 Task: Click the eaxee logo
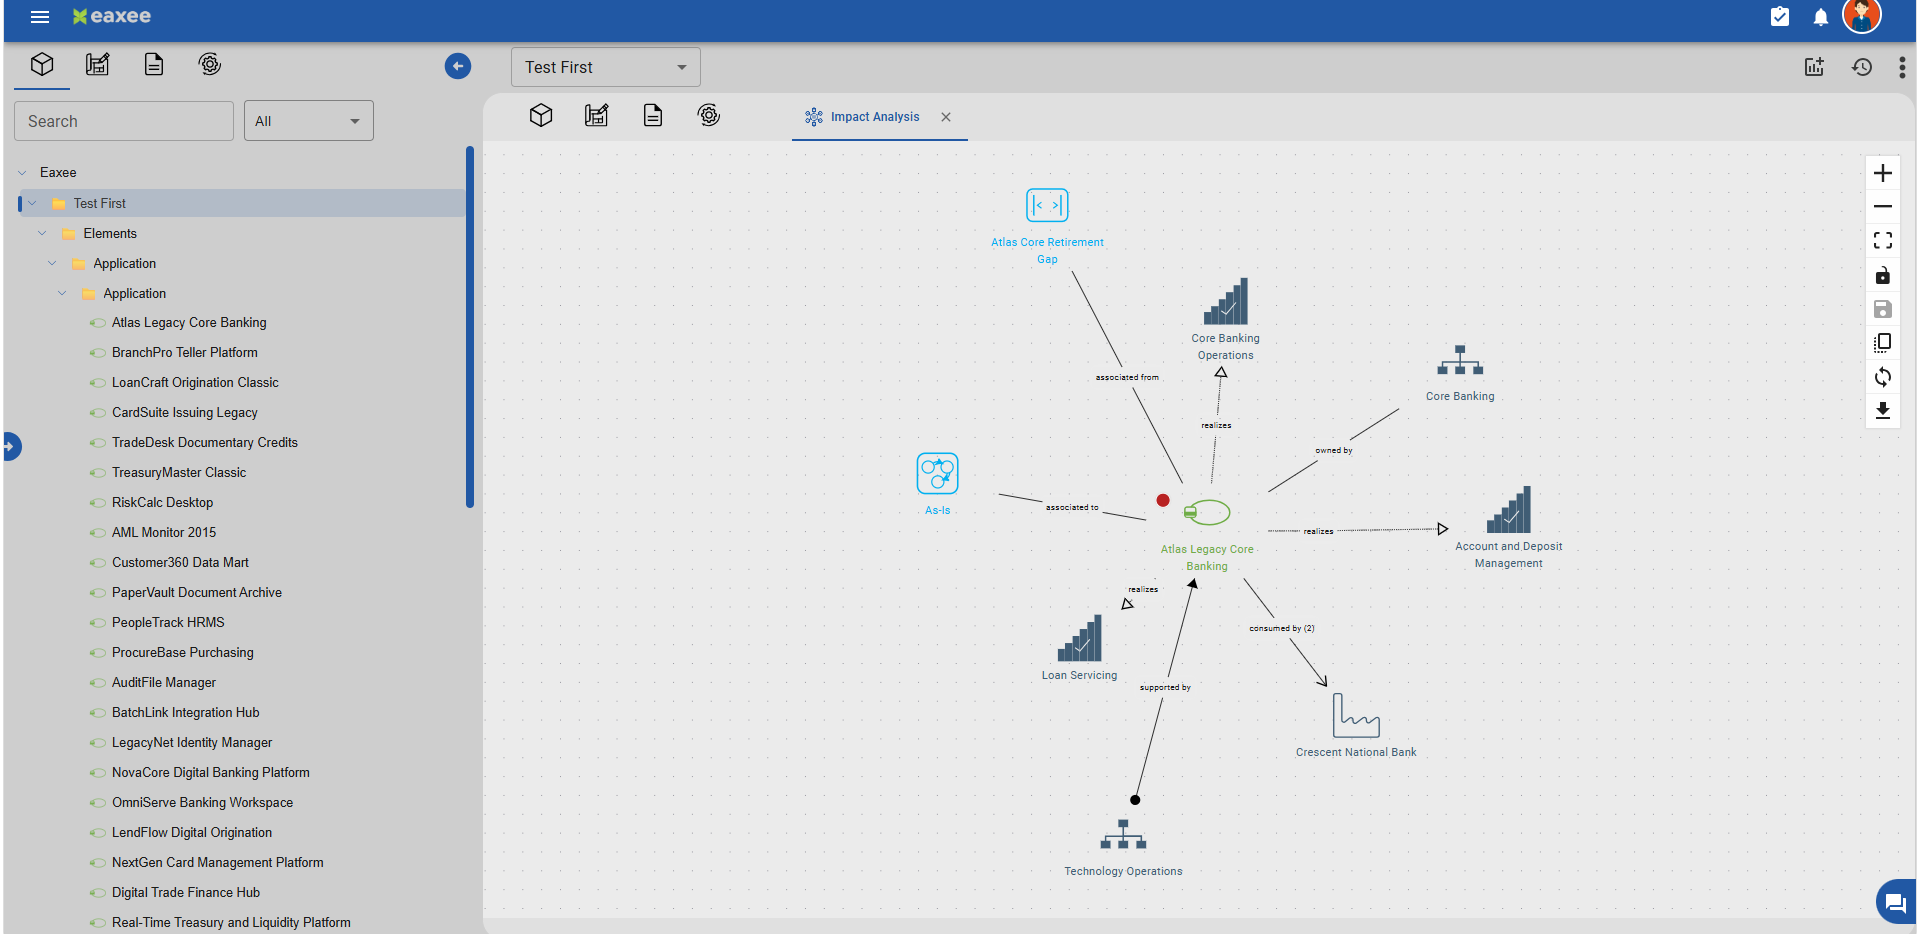click(112, 16)
